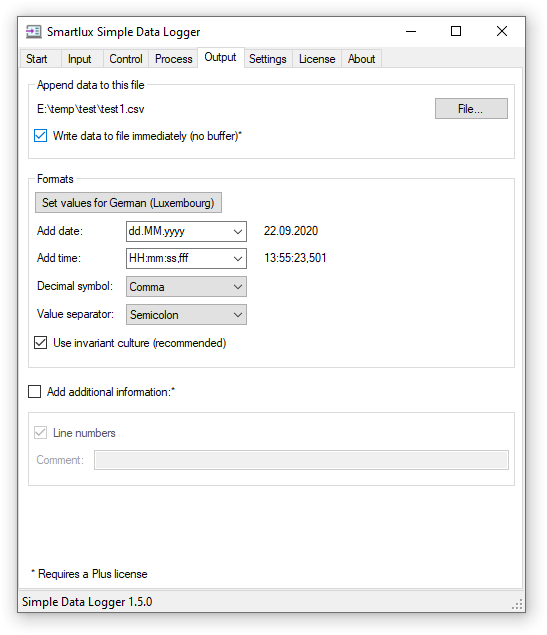Viewport: 547px width, 635px height.
Task: Click the File... button to choose output file
Action: coord(471,109)
